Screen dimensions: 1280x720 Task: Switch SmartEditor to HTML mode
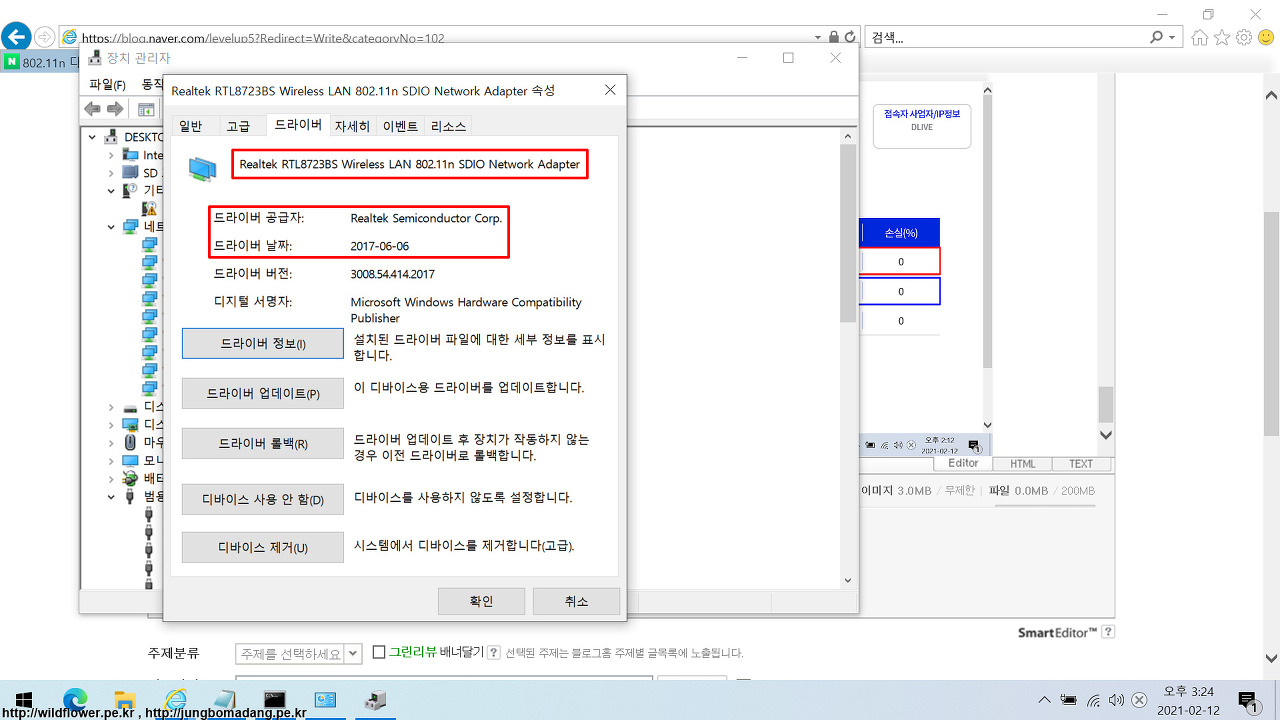coord(1023,464)
